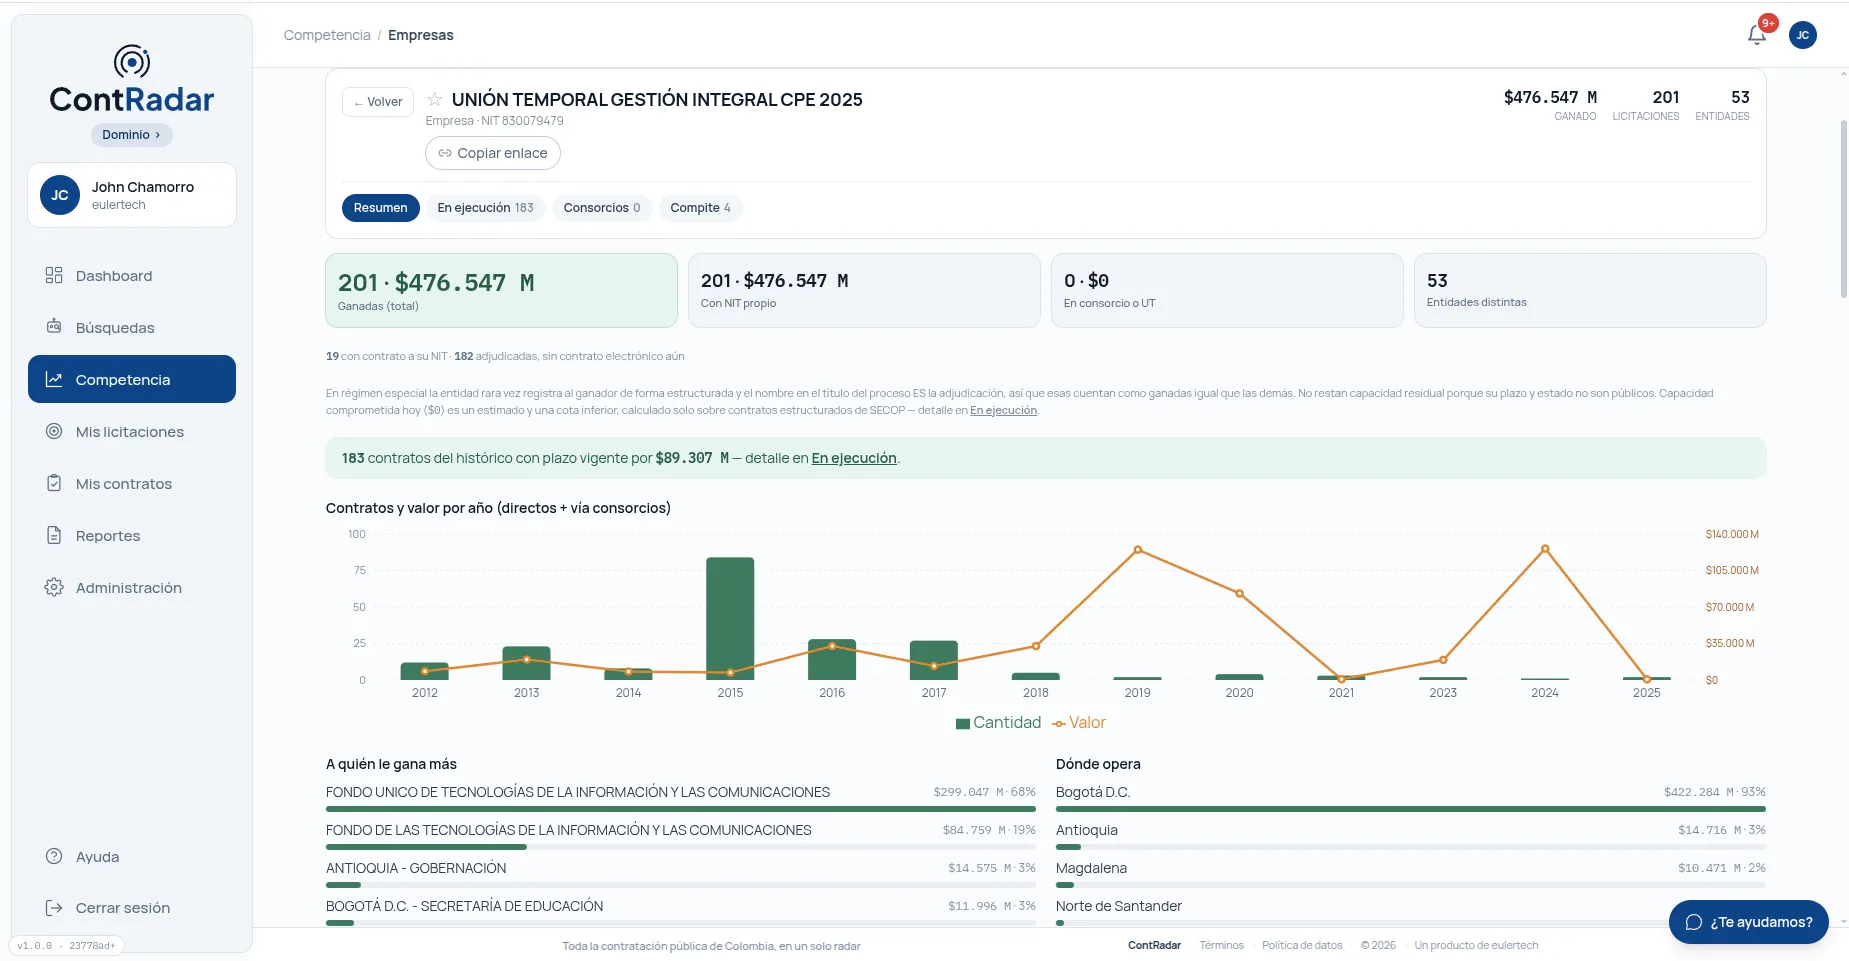Expand the Dominio selector chip
Screen dimensions: 1849x961
[132, 134]
